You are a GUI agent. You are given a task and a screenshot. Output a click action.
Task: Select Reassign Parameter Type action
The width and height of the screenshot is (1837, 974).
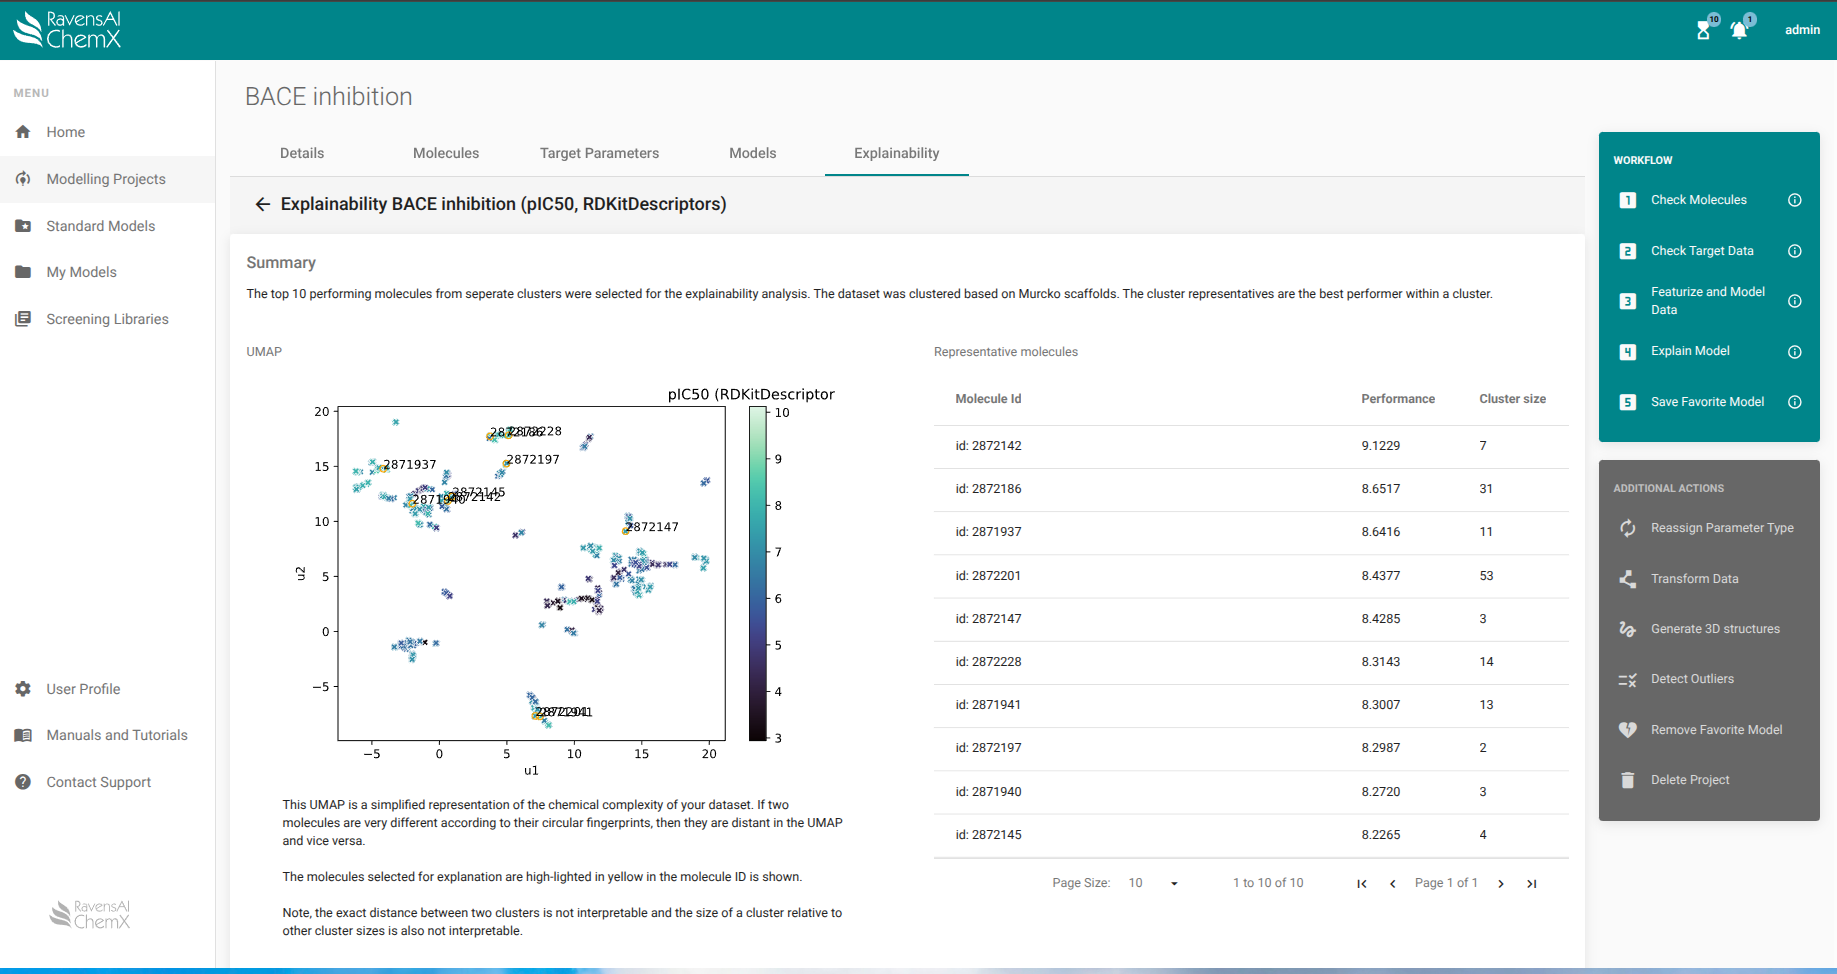(1721, 528)
